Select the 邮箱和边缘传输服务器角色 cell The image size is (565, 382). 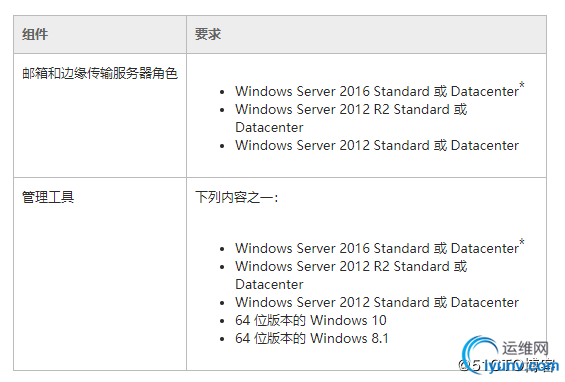[100, 74]
